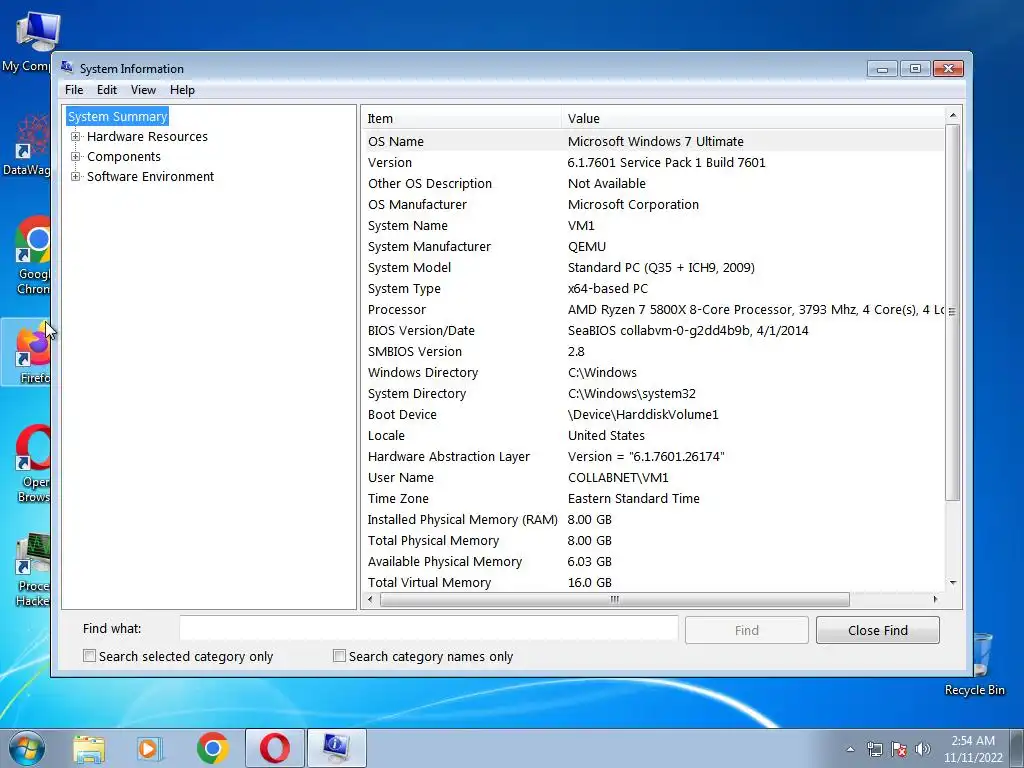Viewport: 1024px width, 768px height.
Task: Click the horizontal scrollbar thumb
Action: (x=615, y=600)
